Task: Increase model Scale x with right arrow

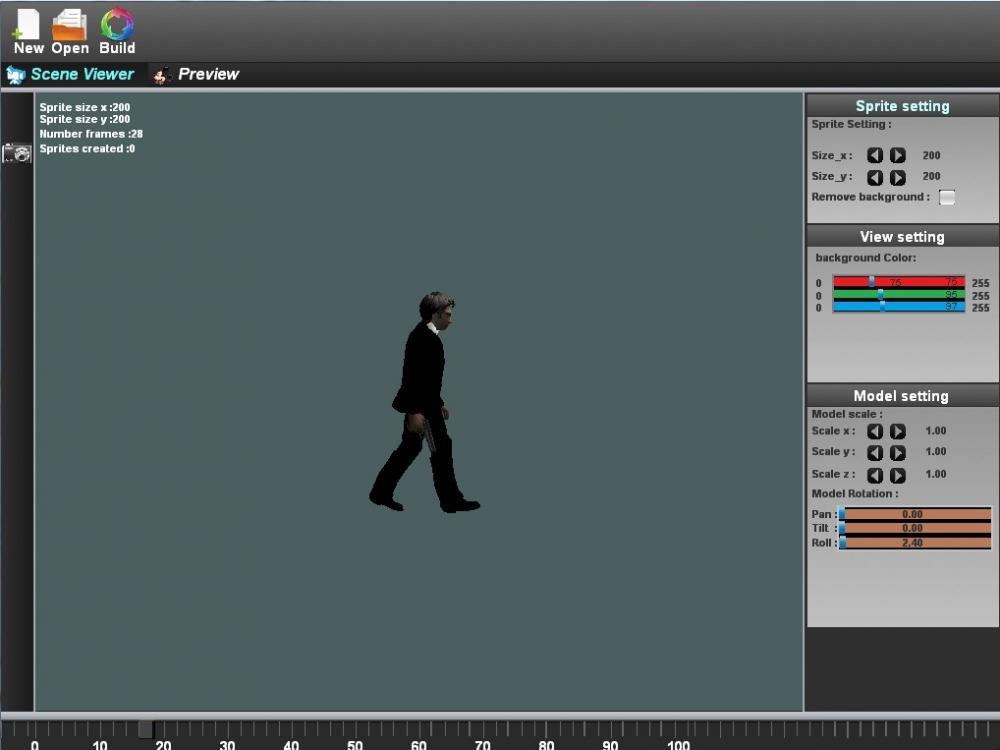Action: [898, 431]
